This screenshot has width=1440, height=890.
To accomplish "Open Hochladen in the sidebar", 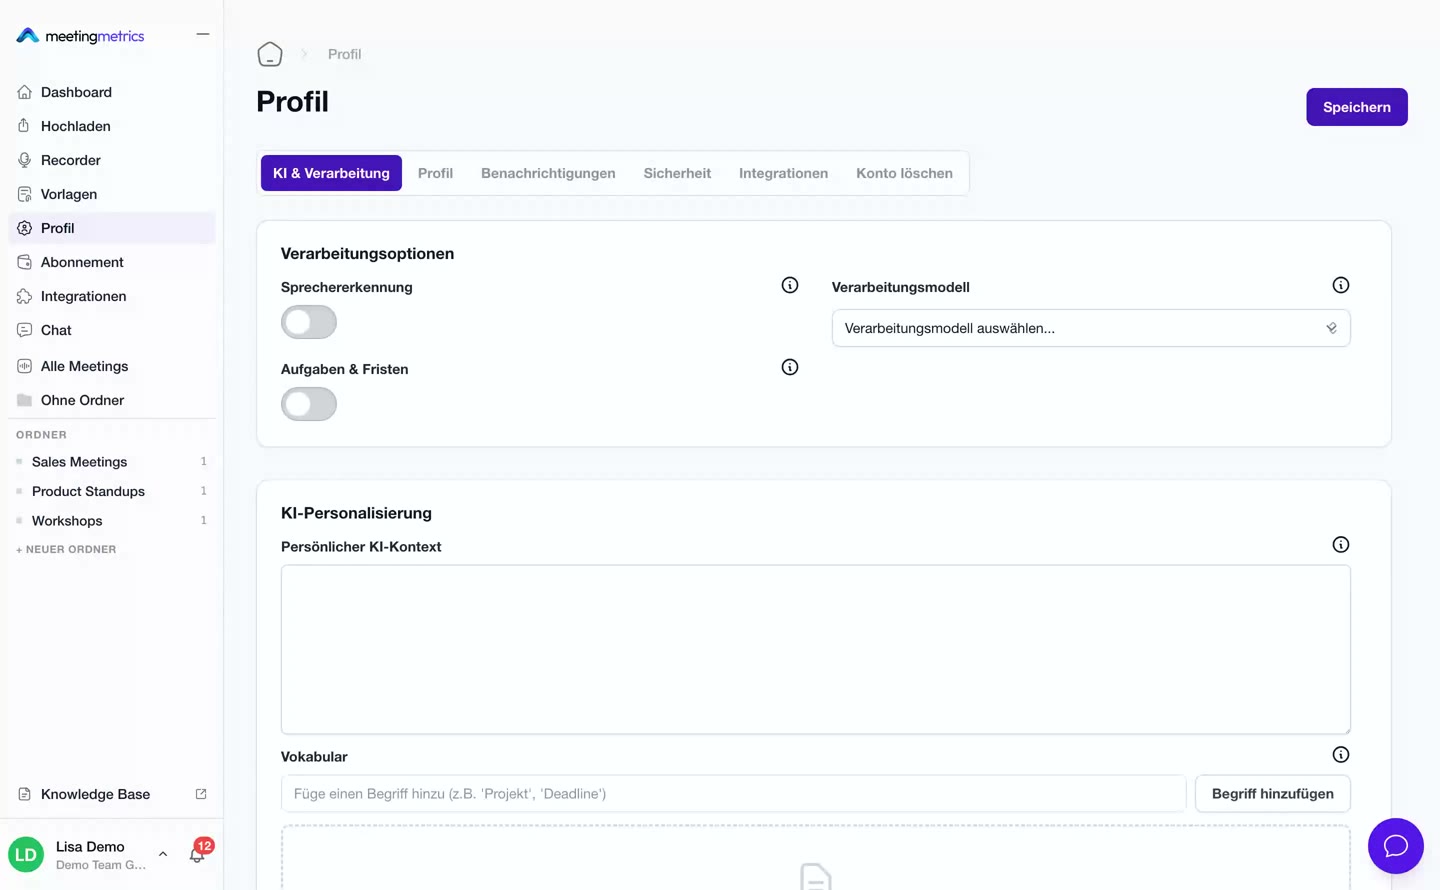I will (x=112, y=126).
